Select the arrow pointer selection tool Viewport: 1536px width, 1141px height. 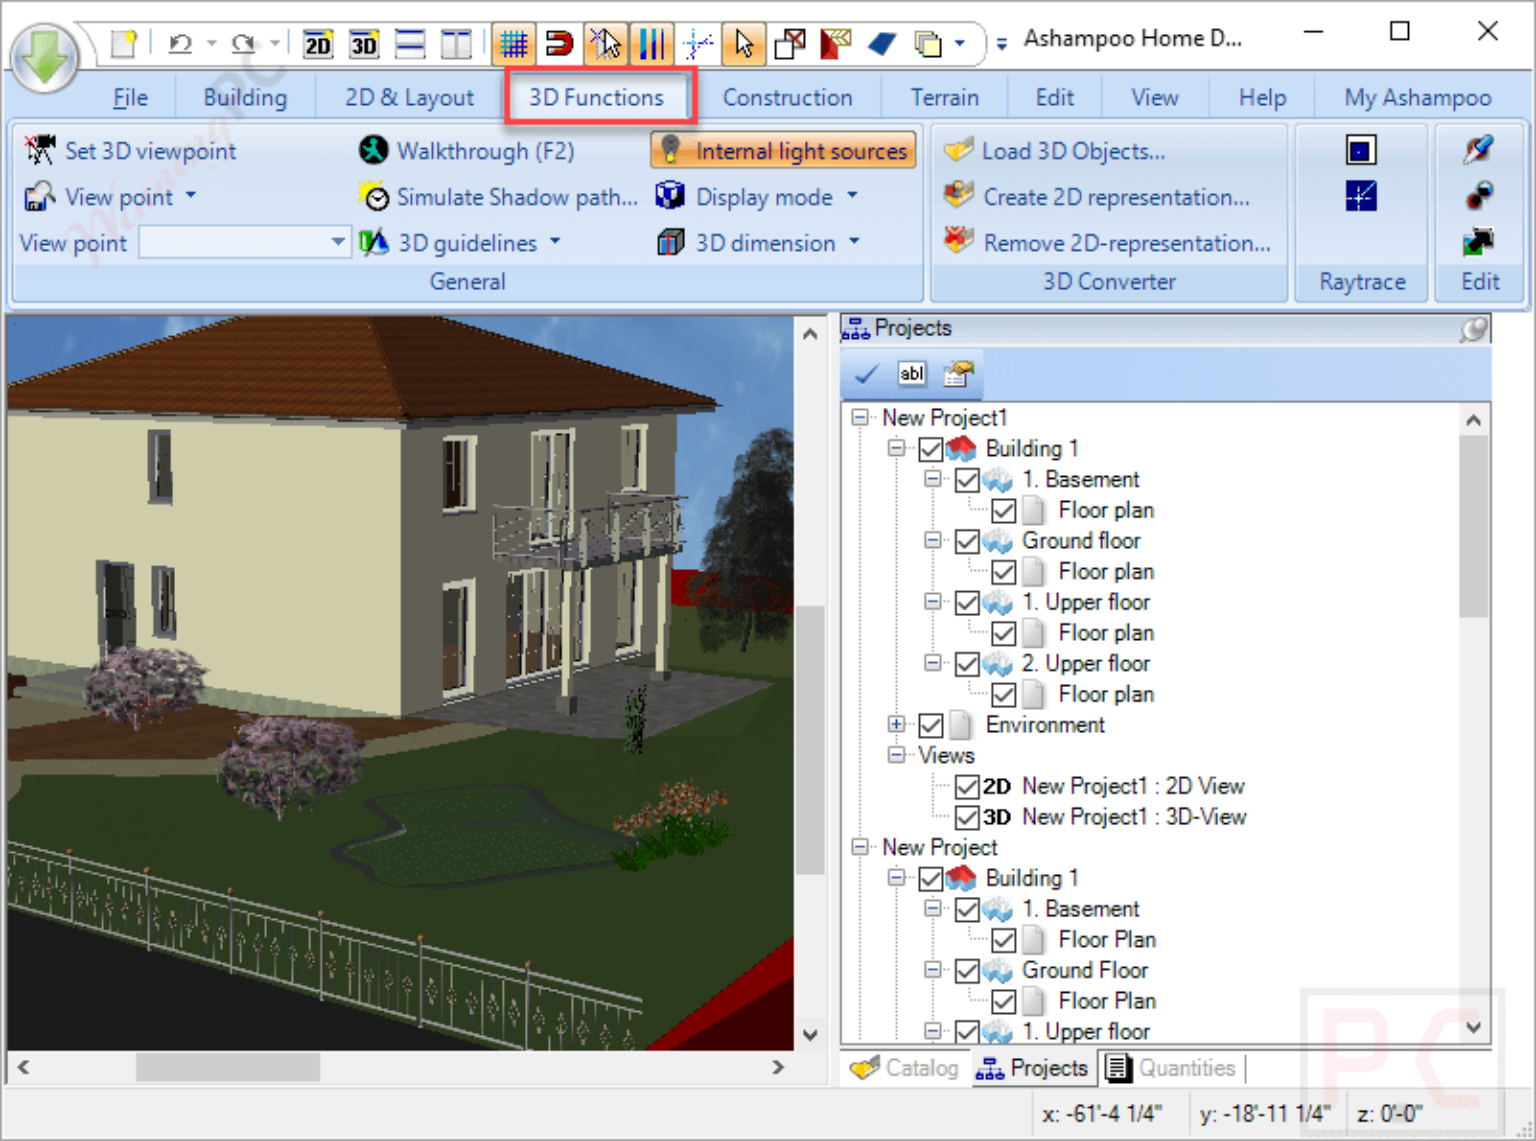pyautogui.click(x=743, y=44)
